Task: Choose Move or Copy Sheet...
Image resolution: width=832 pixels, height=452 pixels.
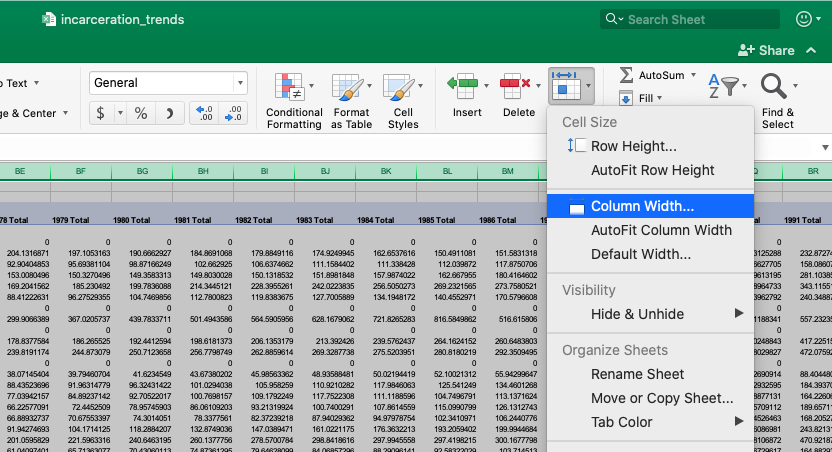Action: [x=650, y=398]
